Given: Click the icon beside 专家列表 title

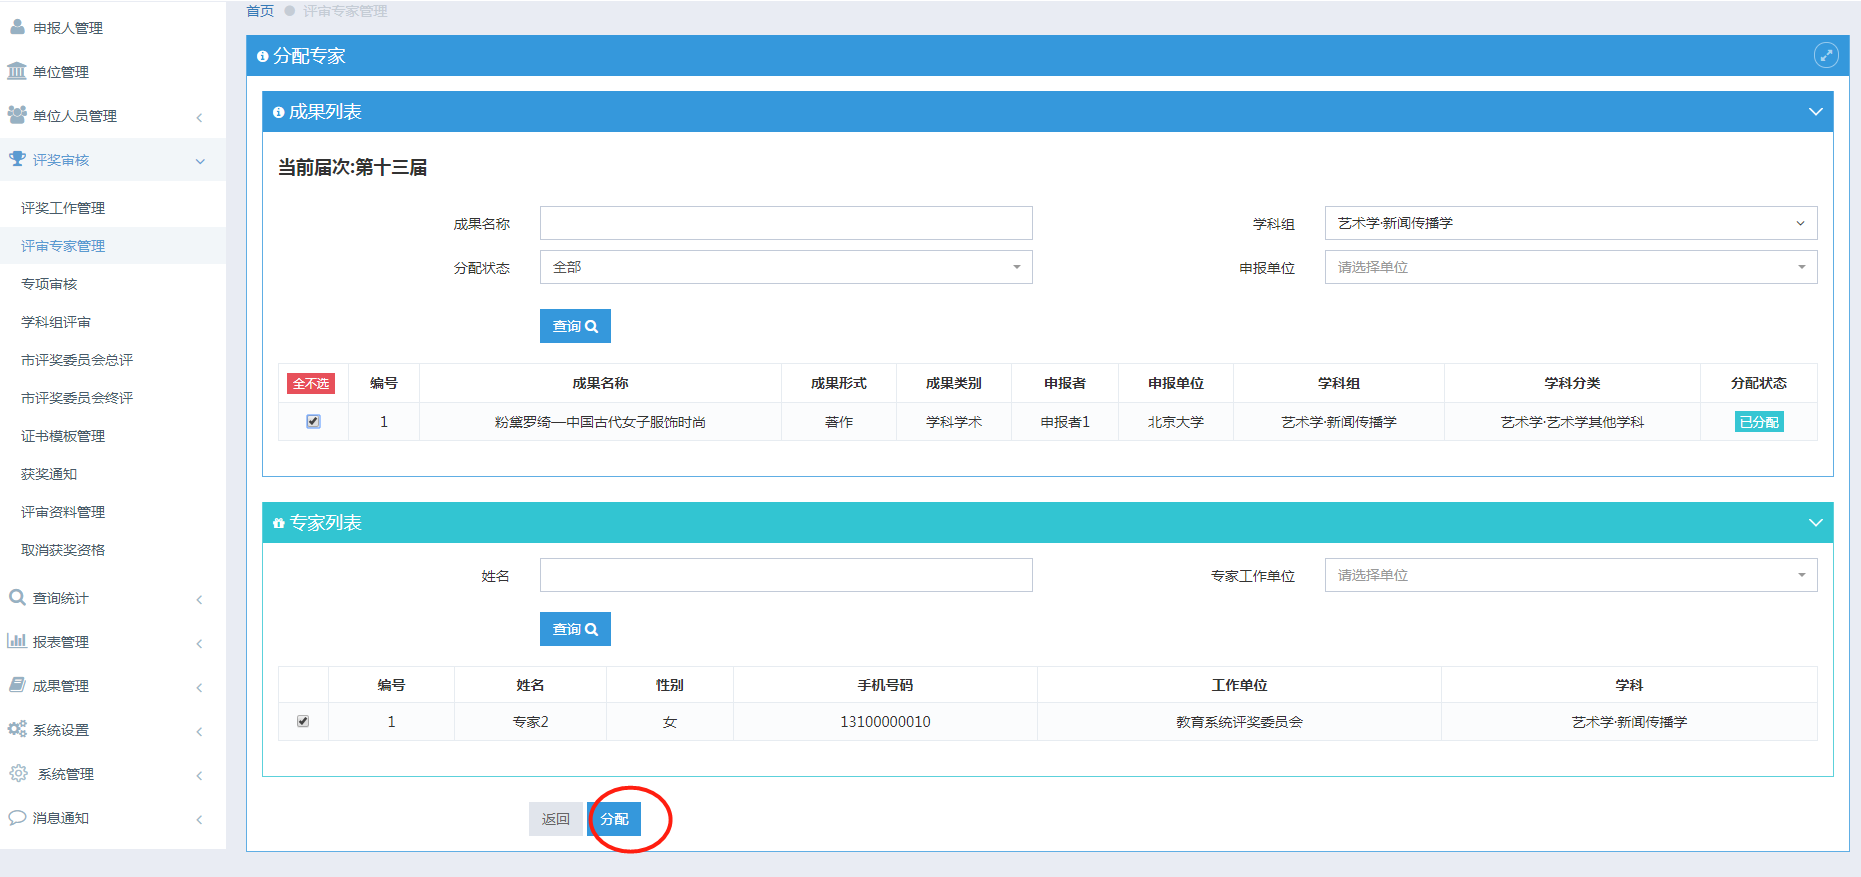Looking at the screenshot, I should [x=278, y=523].
